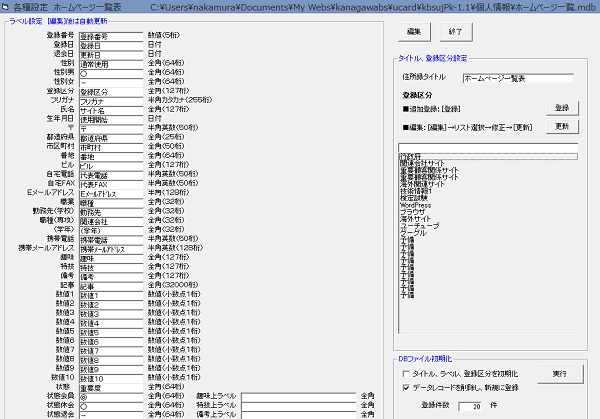The height and width of the screenshot is (419, 600).
Task: Click the category edit box above list
Action: click(x=488, y=148)
